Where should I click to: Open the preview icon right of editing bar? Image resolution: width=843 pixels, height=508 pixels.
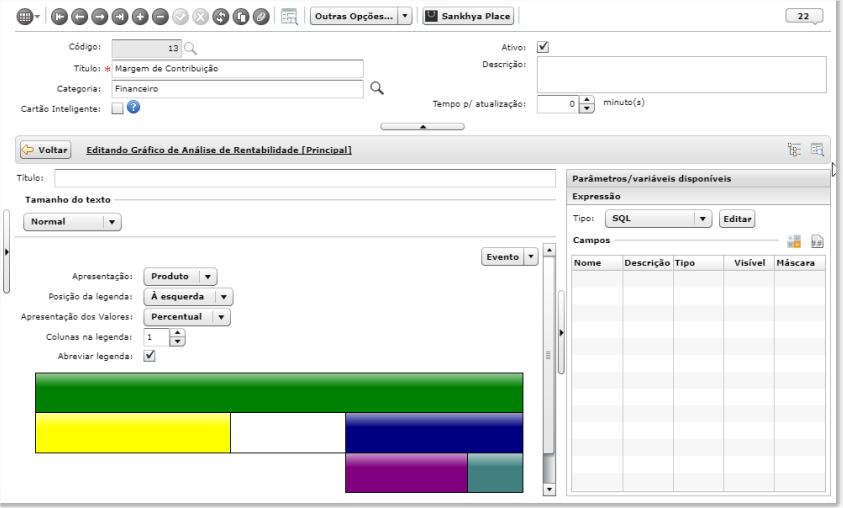tap(817, 149)
